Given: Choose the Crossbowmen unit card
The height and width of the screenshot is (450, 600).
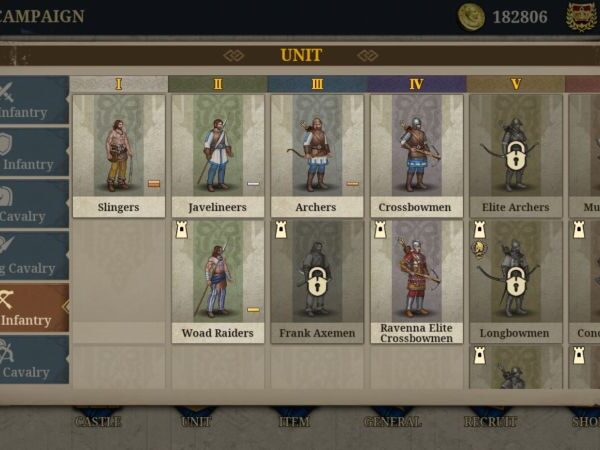Looking at the screenshot, I should [x=417, y=156].
